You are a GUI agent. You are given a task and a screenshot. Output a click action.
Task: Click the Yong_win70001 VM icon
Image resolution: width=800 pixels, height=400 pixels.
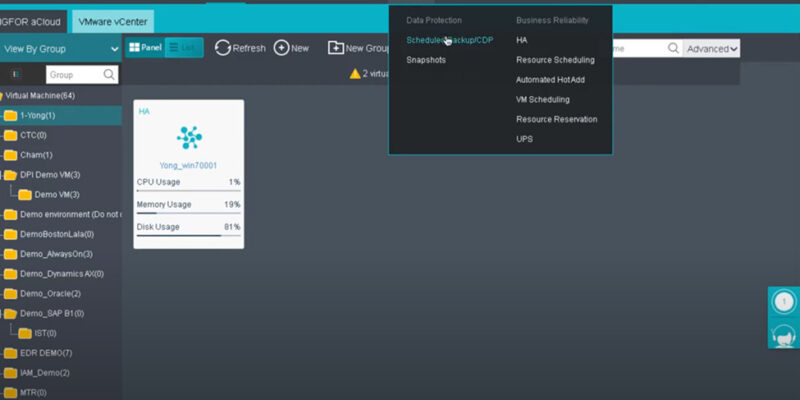189,137
